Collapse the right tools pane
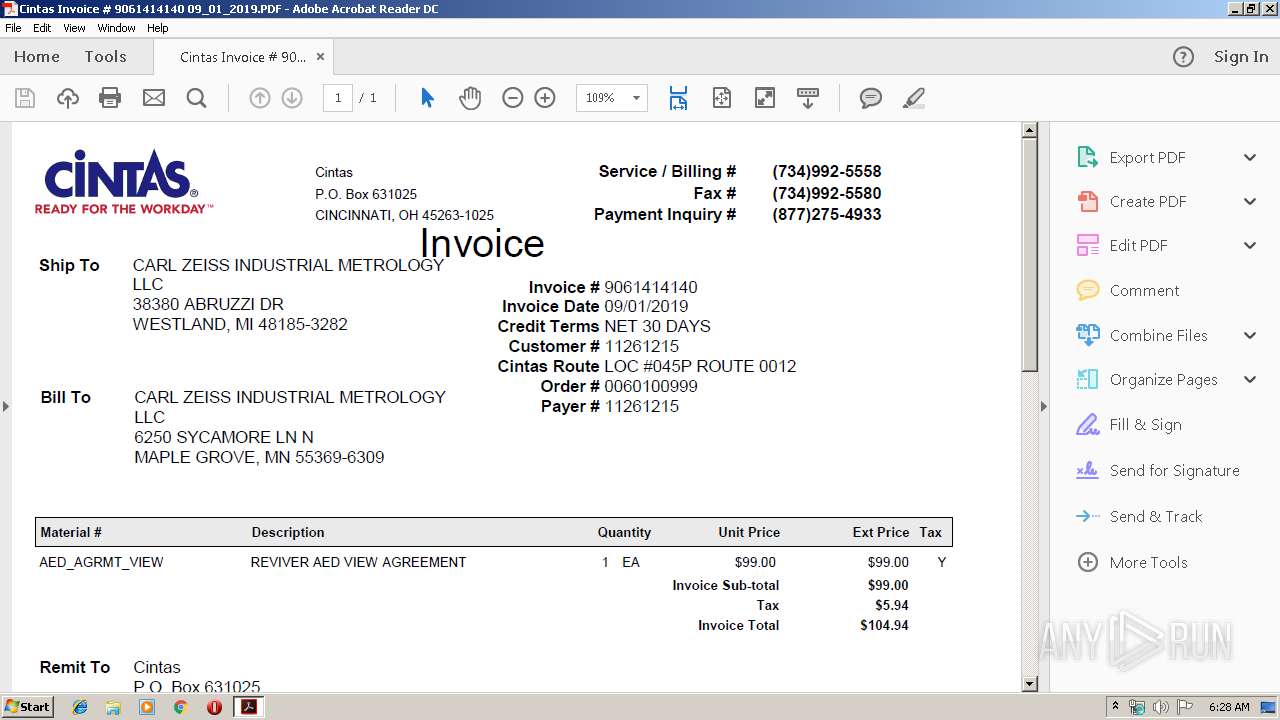Viewport: 1280px width, 720px height. pos(1043,406)
